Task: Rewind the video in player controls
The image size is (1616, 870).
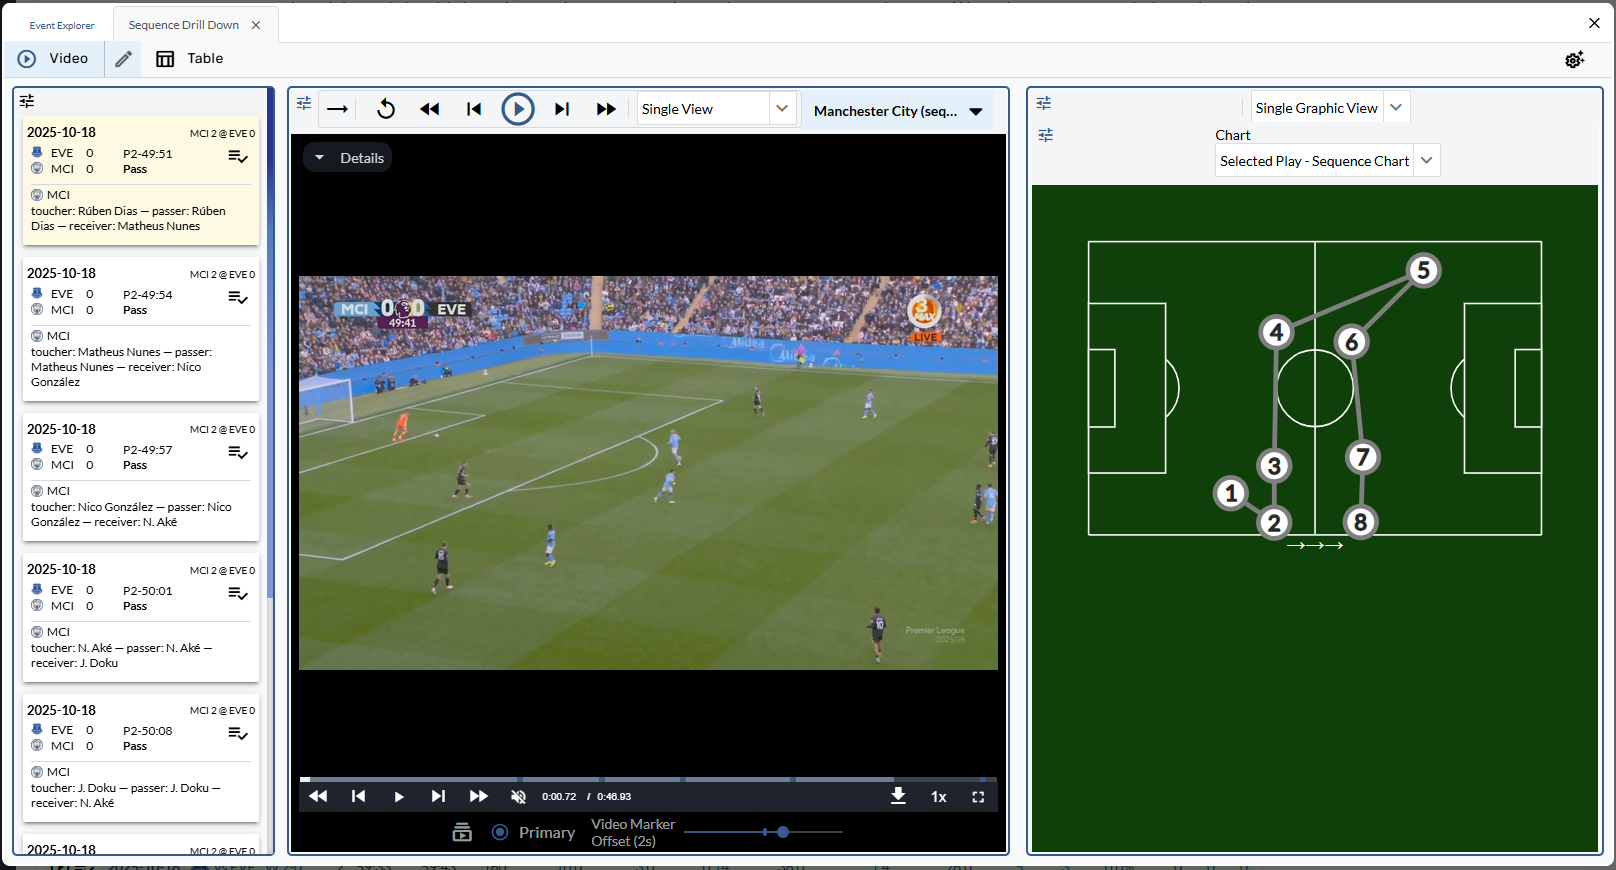Action: [318, 796]
